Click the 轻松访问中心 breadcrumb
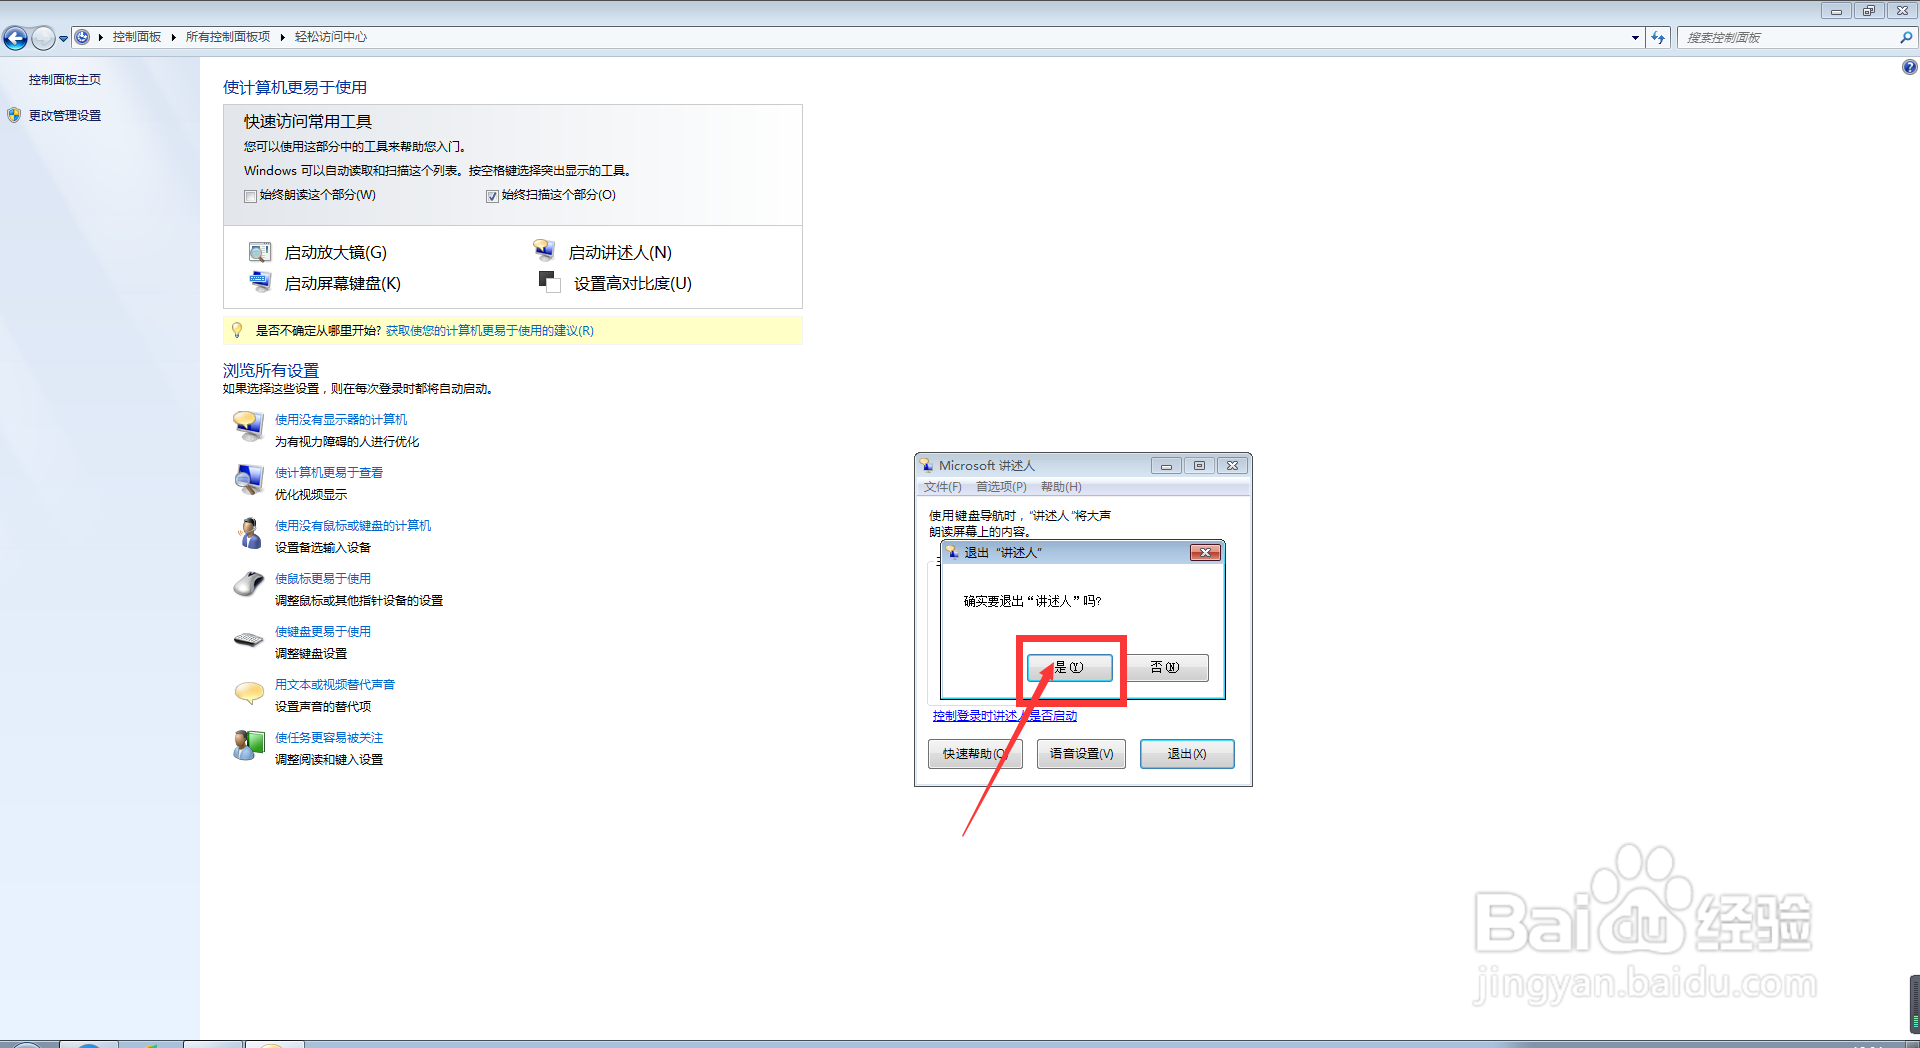The height and width of the screenshot is (1048, 1920). point(331,37)
